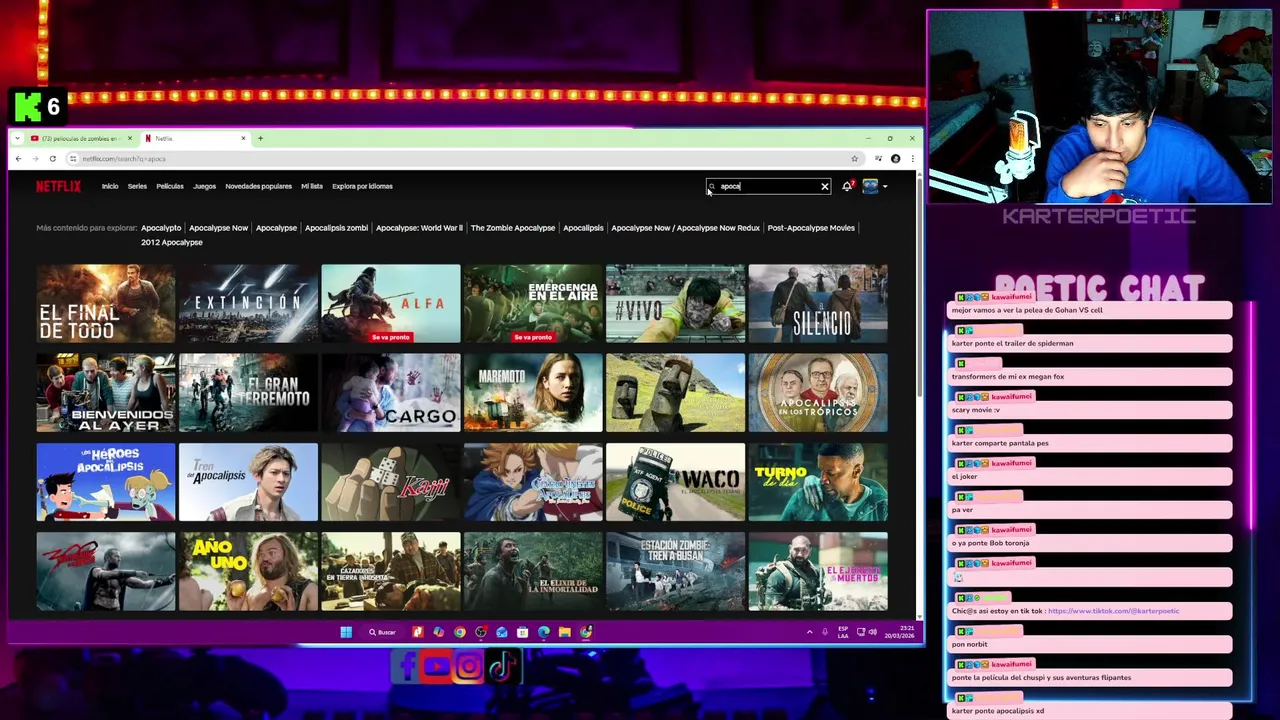This screenshot has height=720, width=1280.
Task: Open the tiktok.com/@karterpoetic link in chat
Action: click(1113, 611)
